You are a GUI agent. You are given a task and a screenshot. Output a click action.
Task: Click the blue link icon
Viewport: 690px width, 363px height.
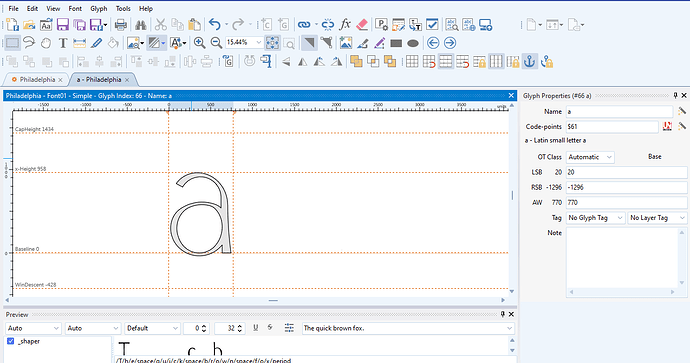click(304, 25)
